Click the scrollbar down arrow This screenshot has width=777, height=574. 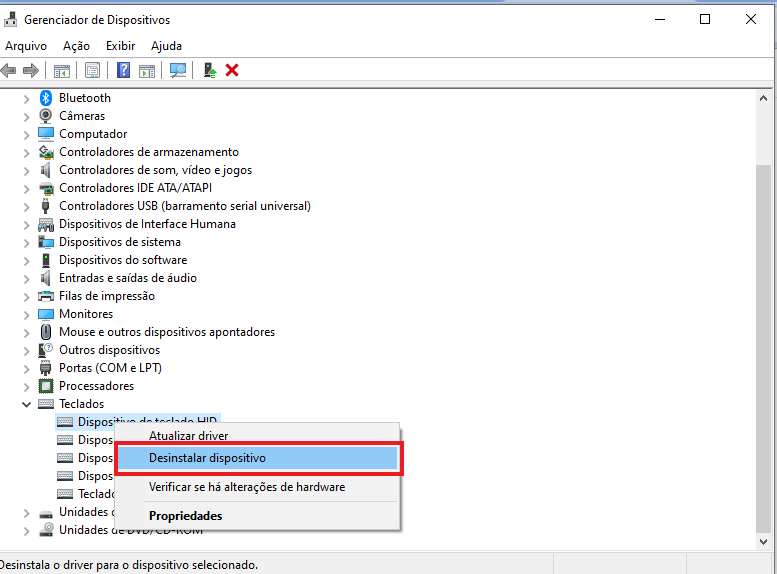pos(763,542)
